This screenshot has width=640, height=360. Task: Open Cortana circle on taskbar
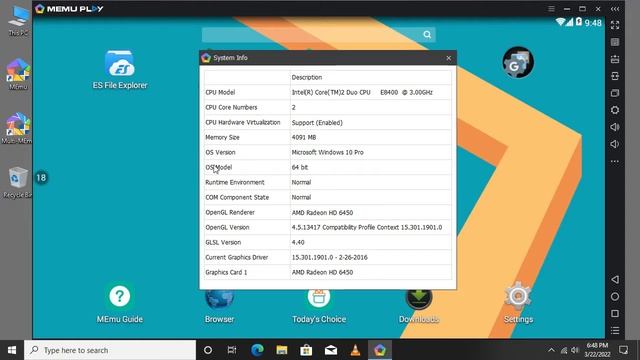click(x=208, y=350)
